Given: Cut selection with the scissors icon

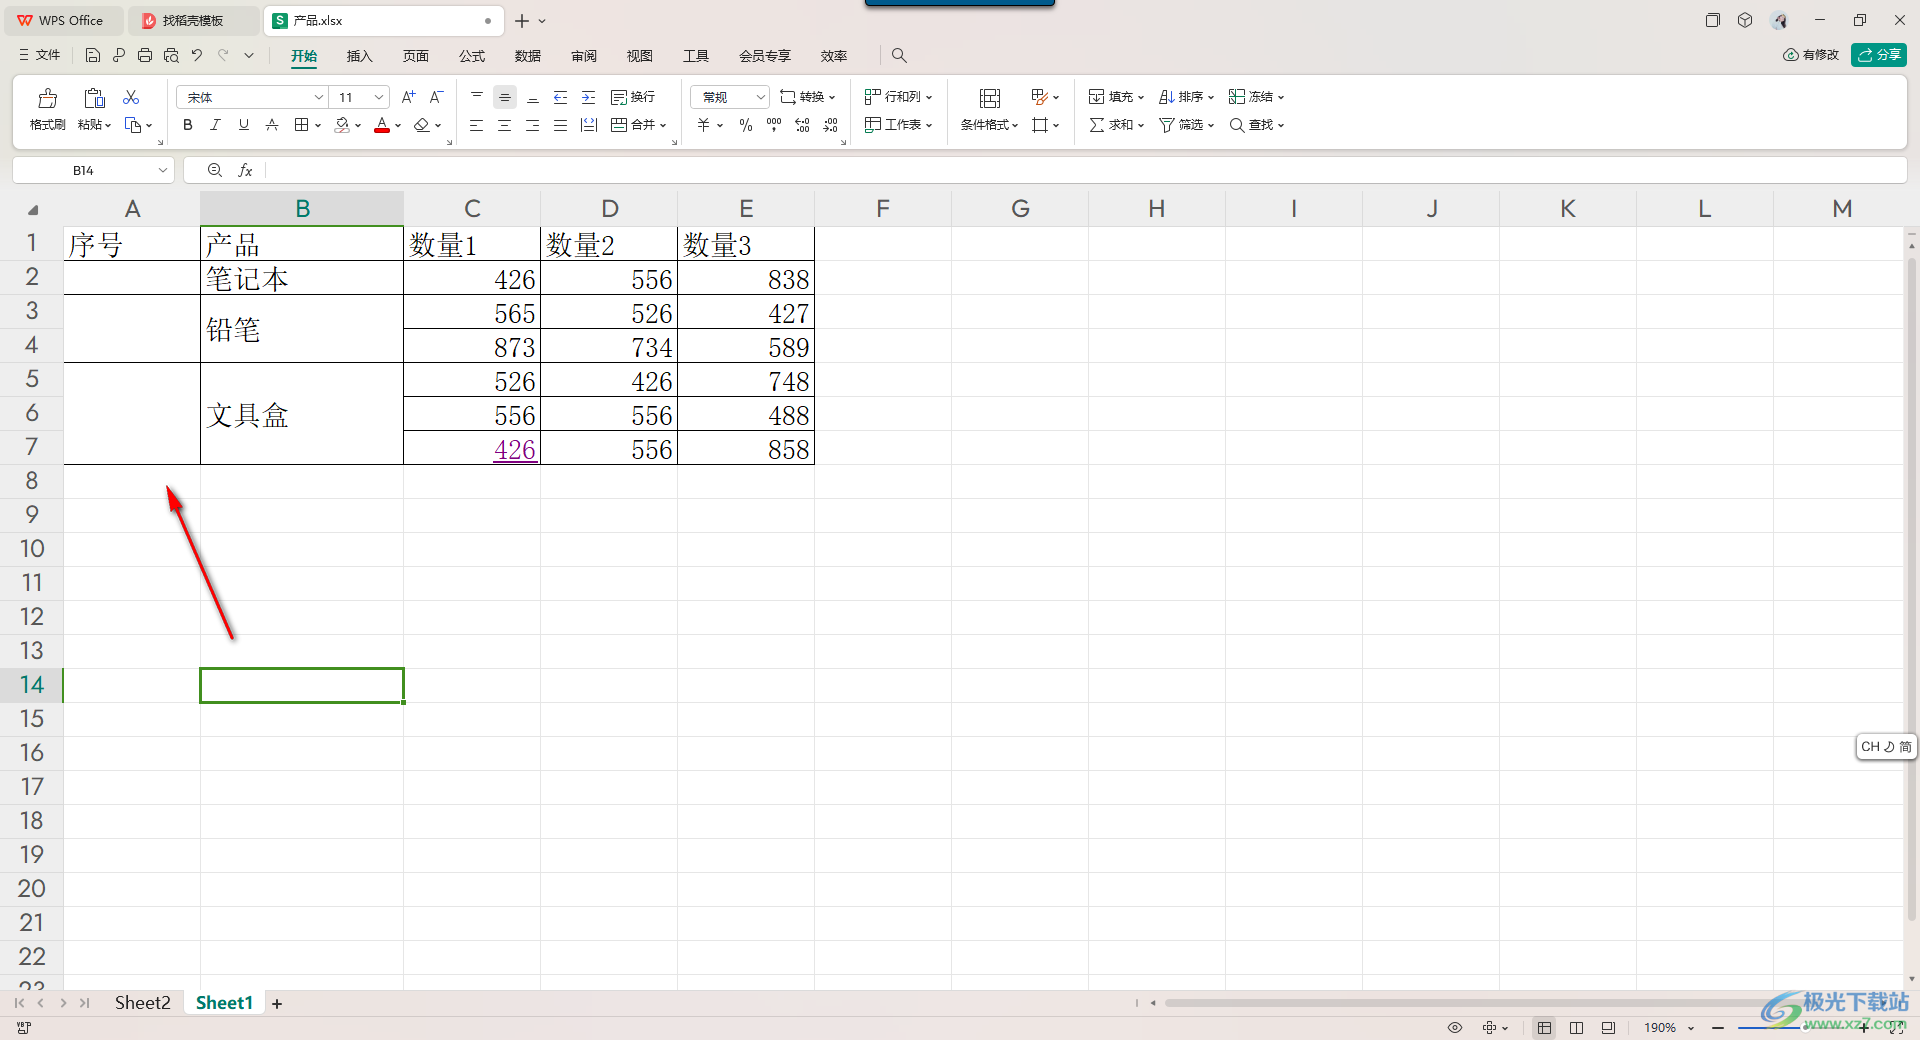Looking at the screenshot, I should coord(131,97).
